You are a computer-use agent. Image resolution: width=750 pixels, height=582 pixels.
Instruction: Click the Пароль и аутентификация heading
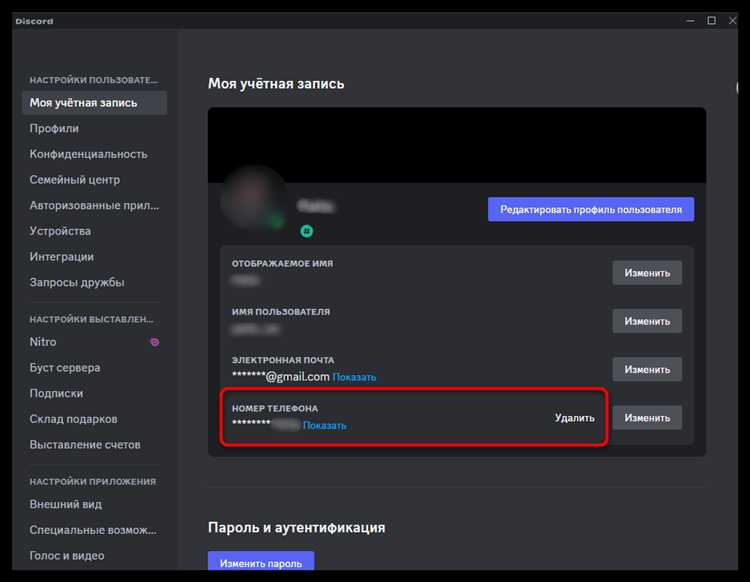pyautogui.click(x=297, y=527)
